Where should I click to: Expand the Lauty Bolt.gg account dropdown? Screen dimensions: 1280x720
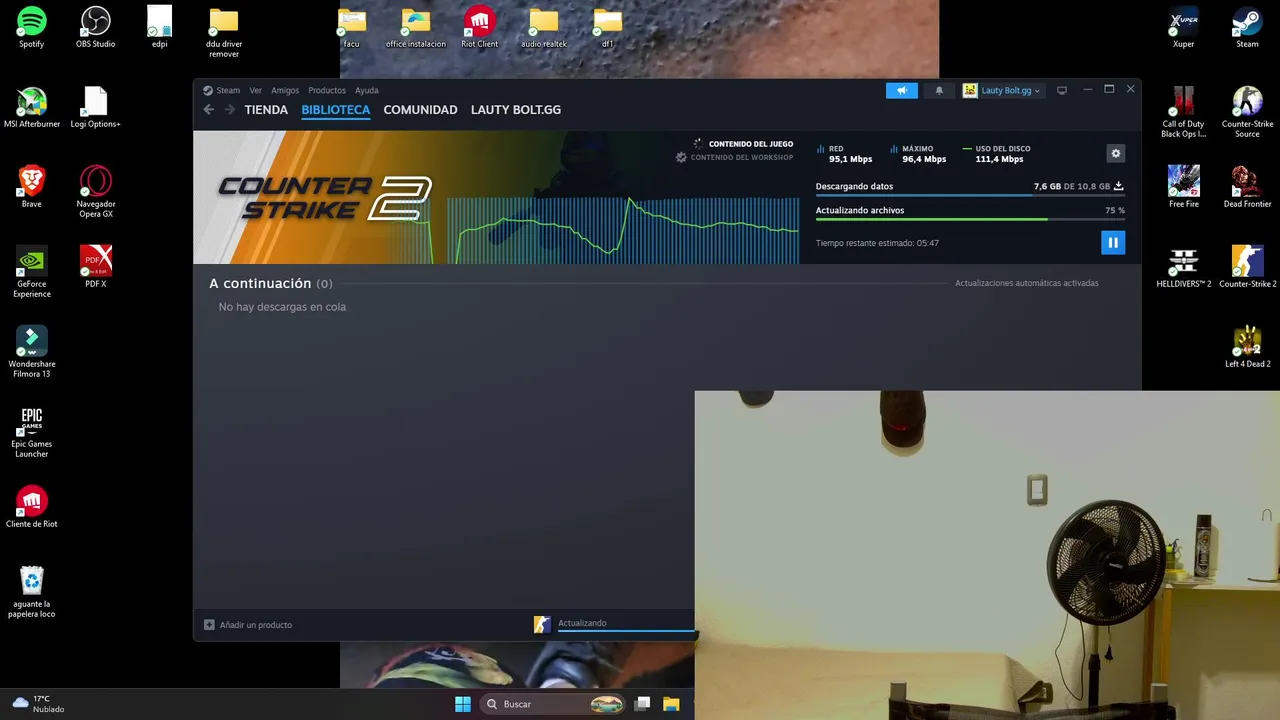coord(1002,90)
